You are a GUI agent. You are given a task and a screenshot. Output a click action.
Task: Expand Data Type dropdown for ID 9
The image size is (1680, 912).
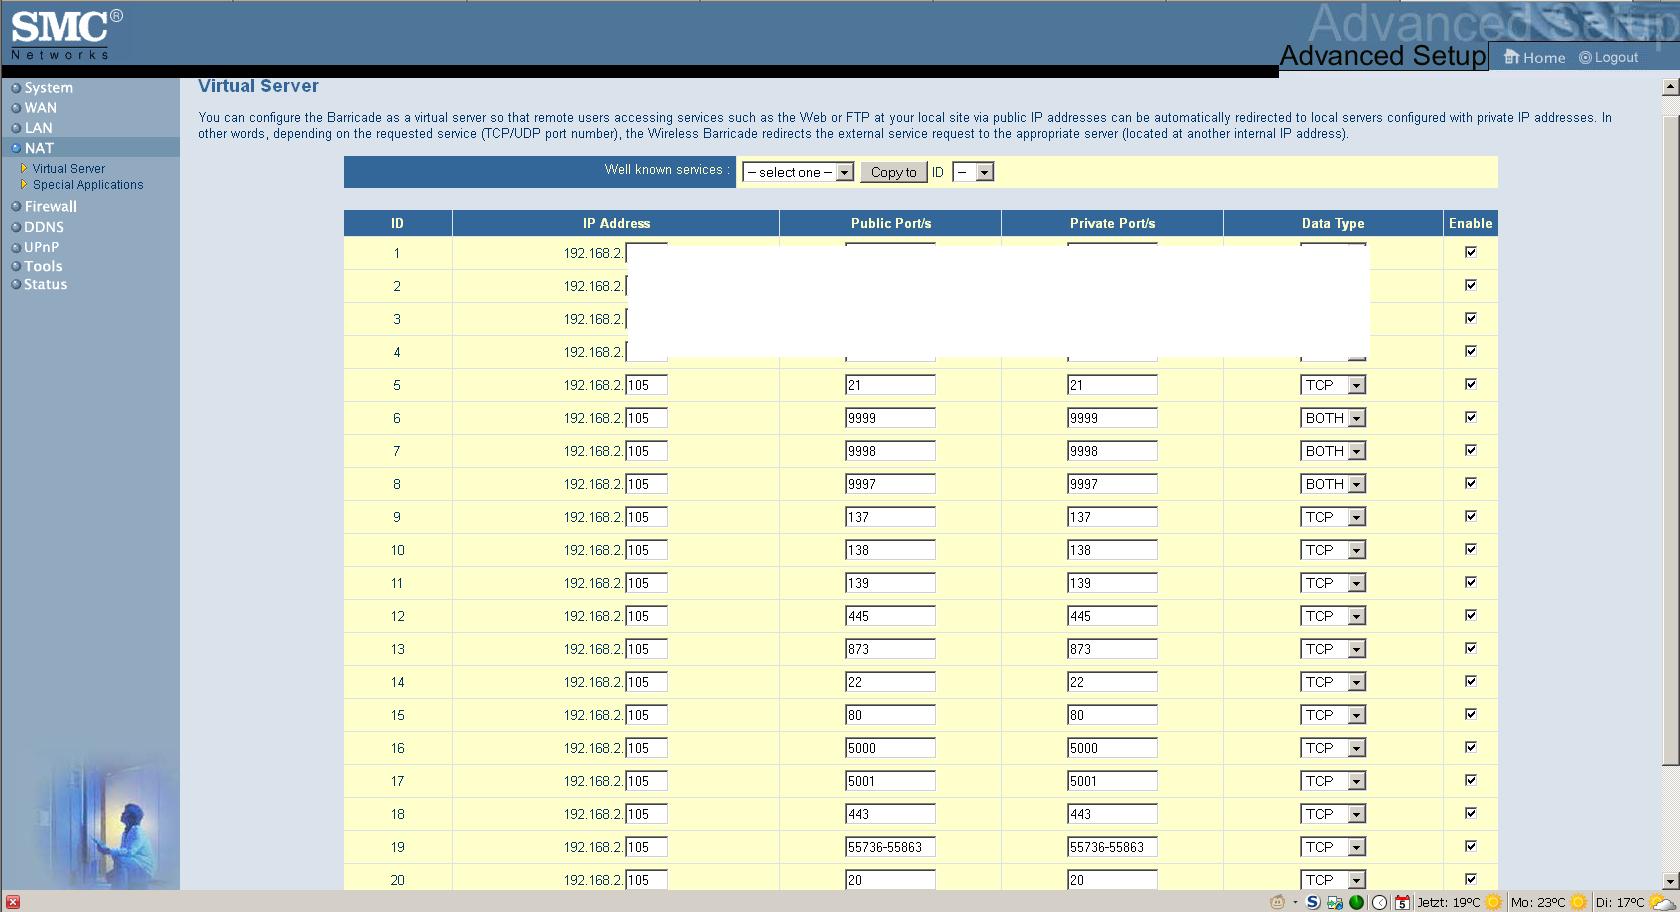click(x=1333, y=517)
